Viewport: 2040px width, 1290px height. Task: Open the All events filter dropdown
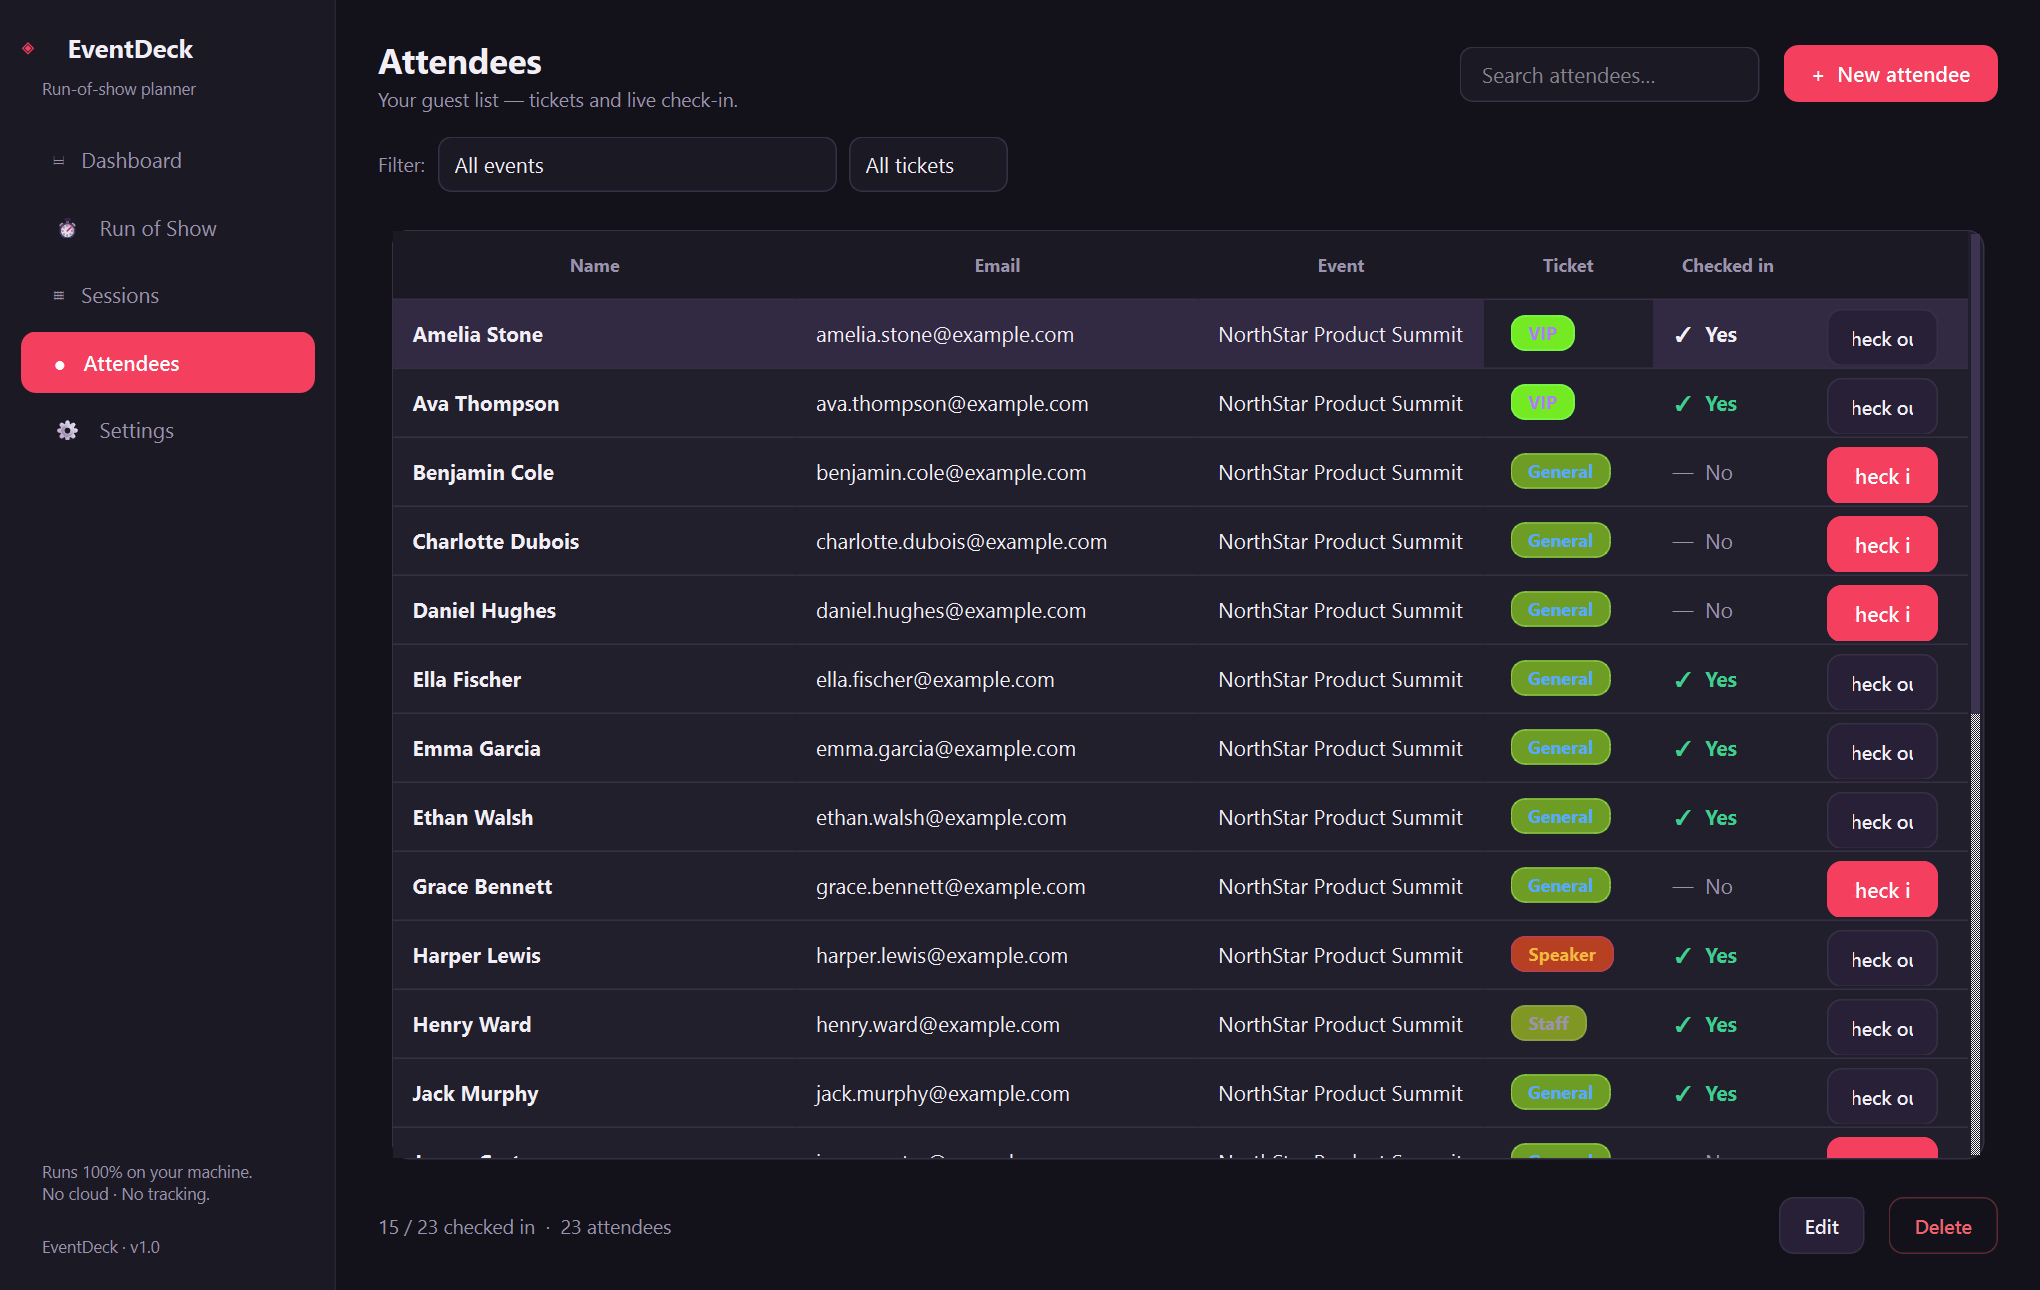[637, 165]
